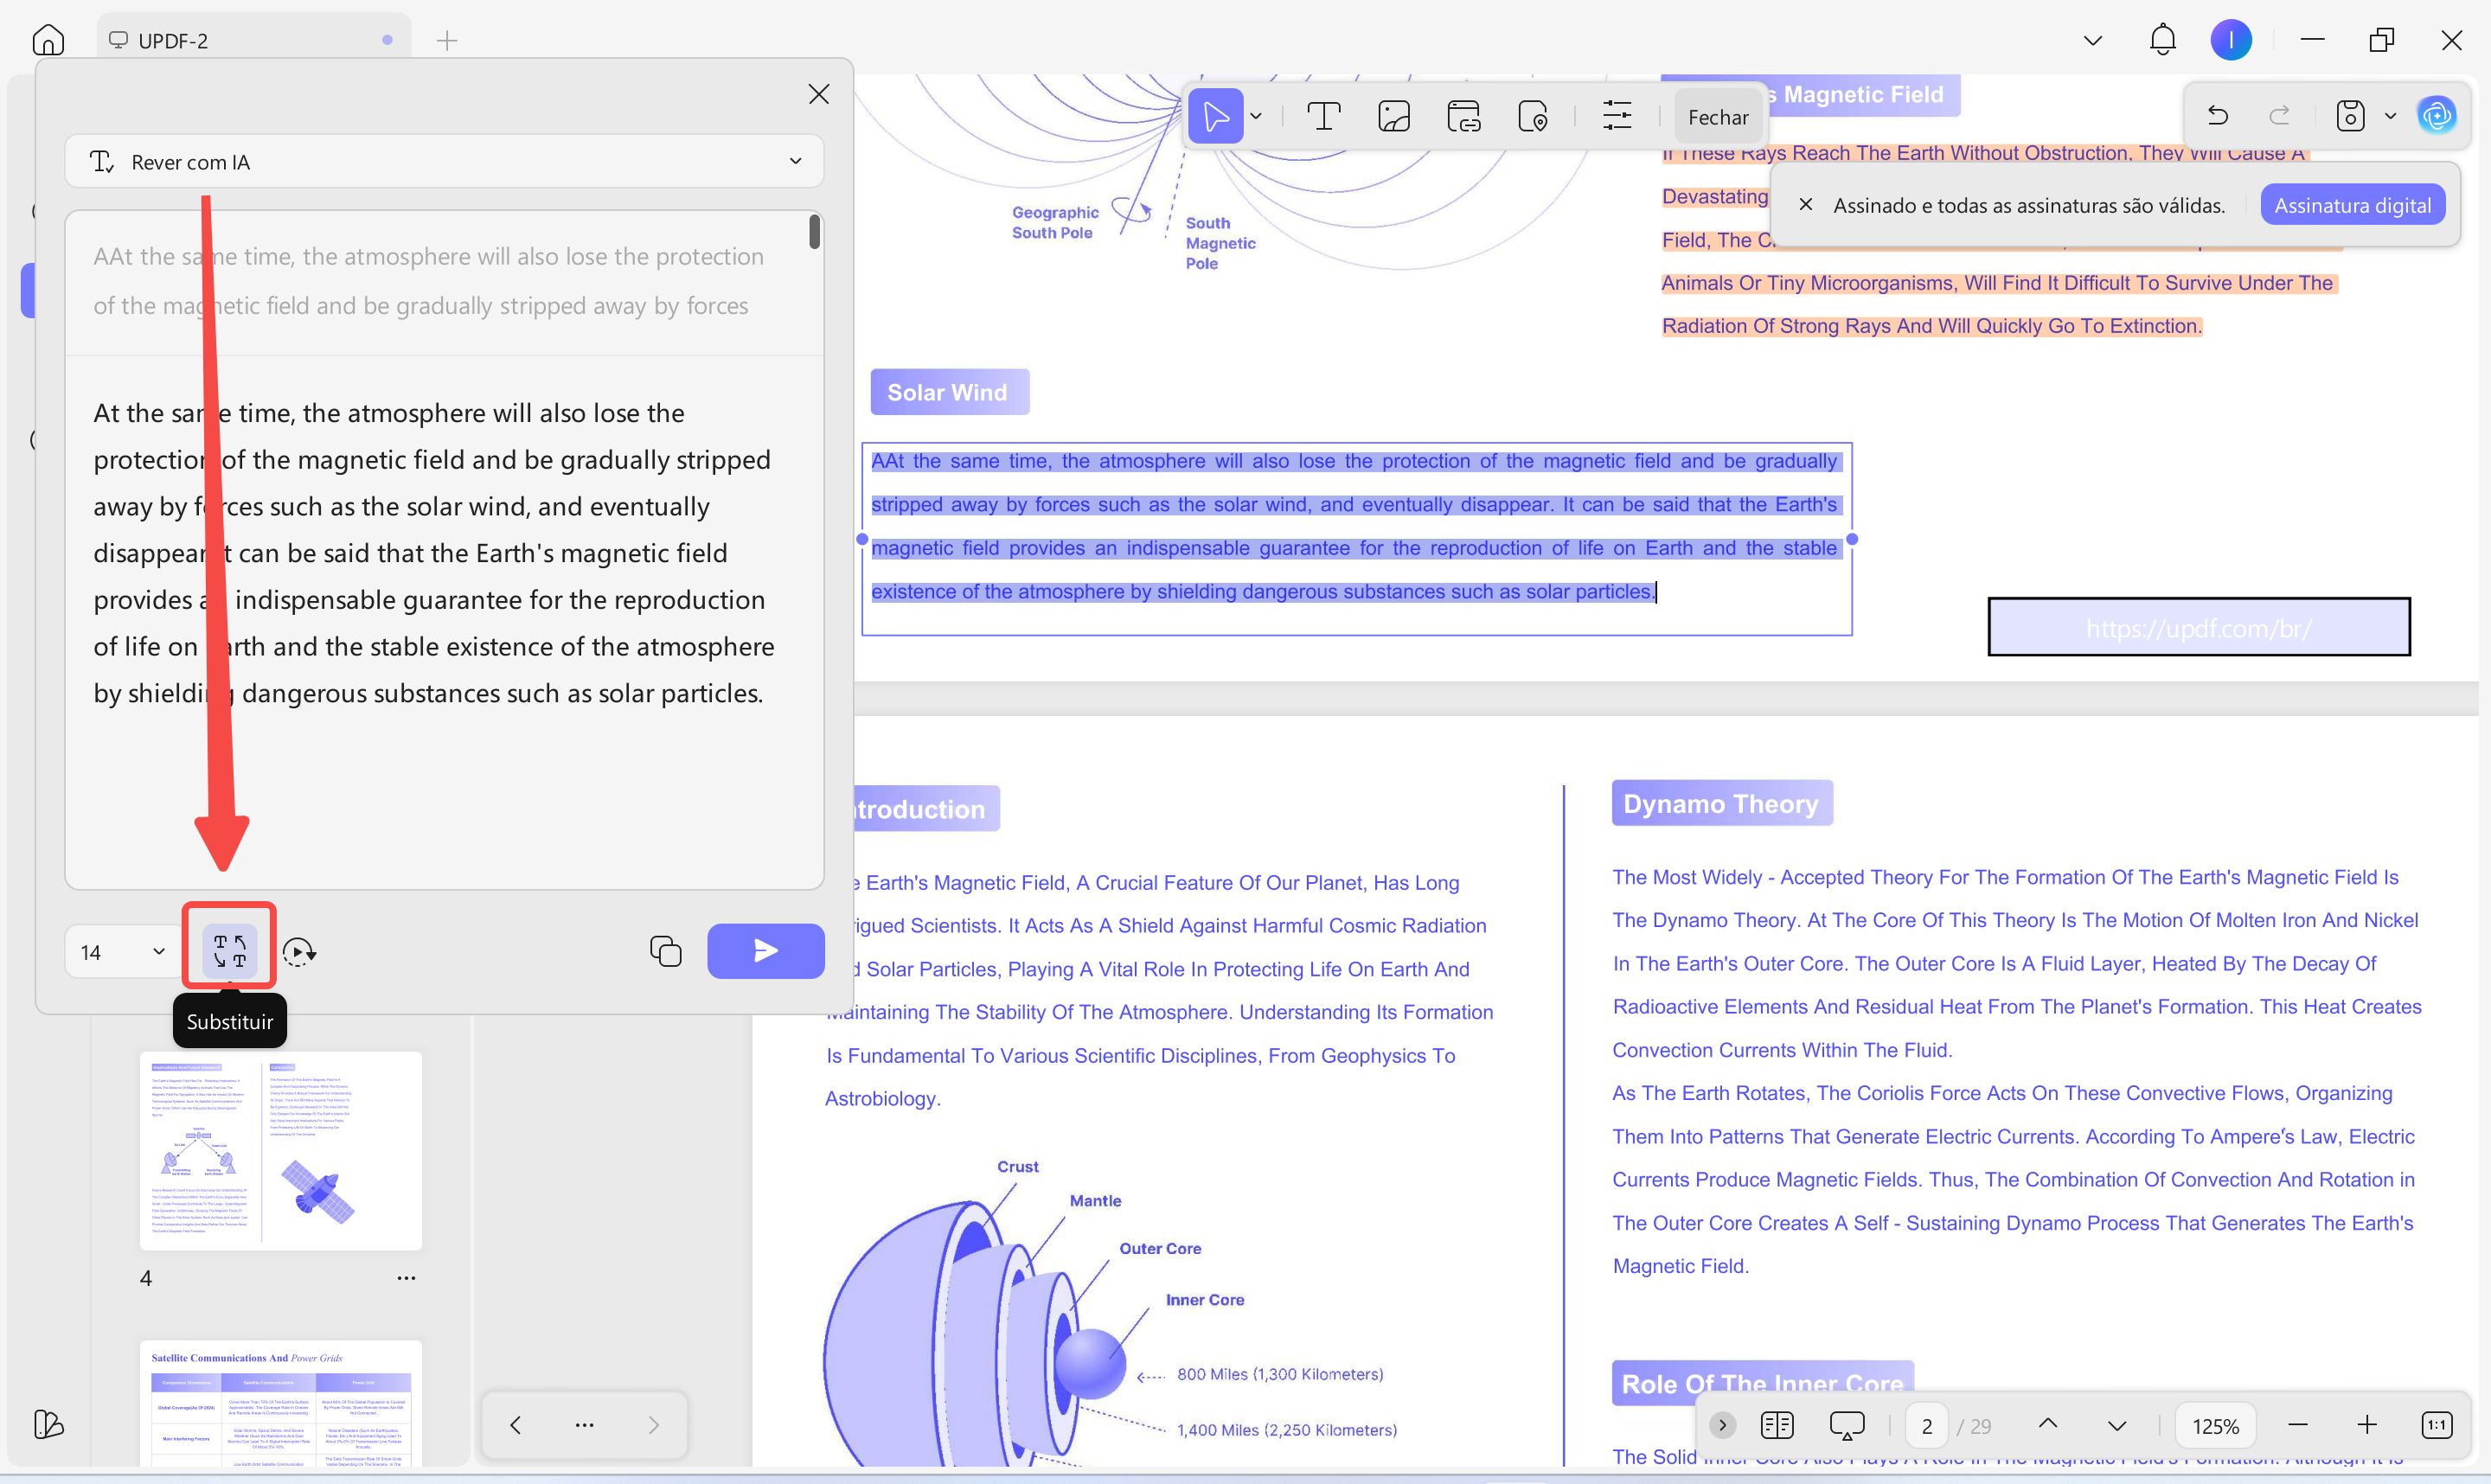Click the Fechar button
The width and height of the screenshot is (2491, 1484).
[1717, 117]
